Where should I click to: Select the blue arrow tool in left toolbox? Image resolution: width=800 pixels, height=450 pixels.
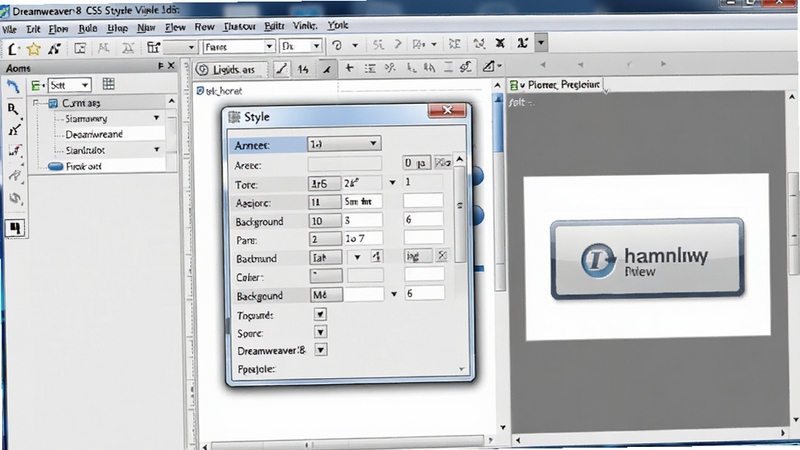pos(13,86)
